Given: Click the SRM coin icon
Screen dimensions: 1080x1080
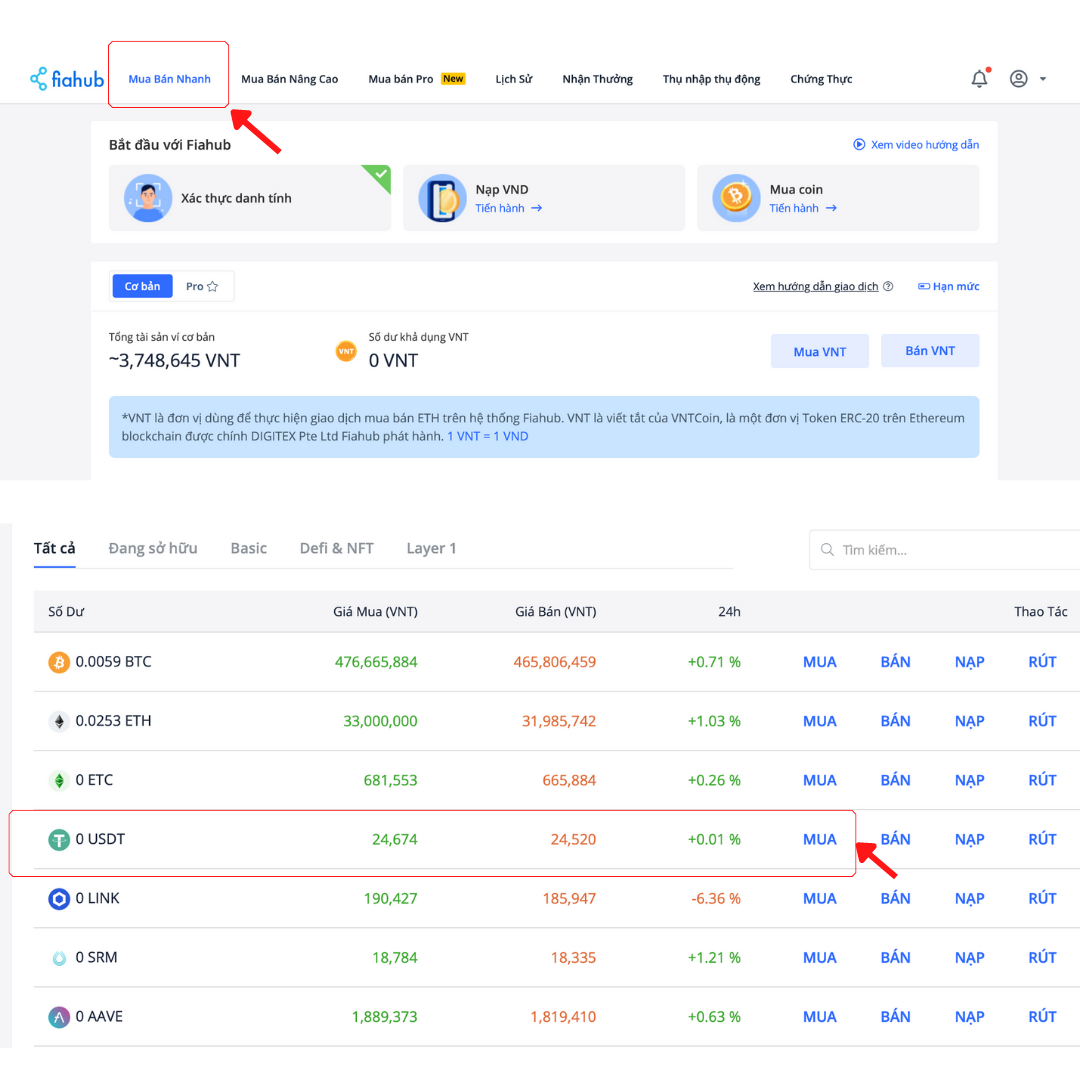Looking at the screenshot, I should click(x=59, y=958).
